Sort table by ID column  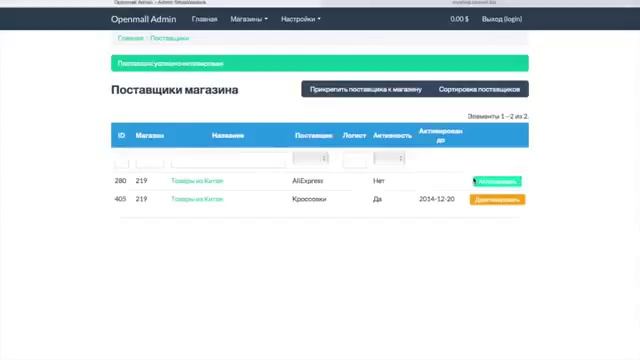tap(121, 136)
